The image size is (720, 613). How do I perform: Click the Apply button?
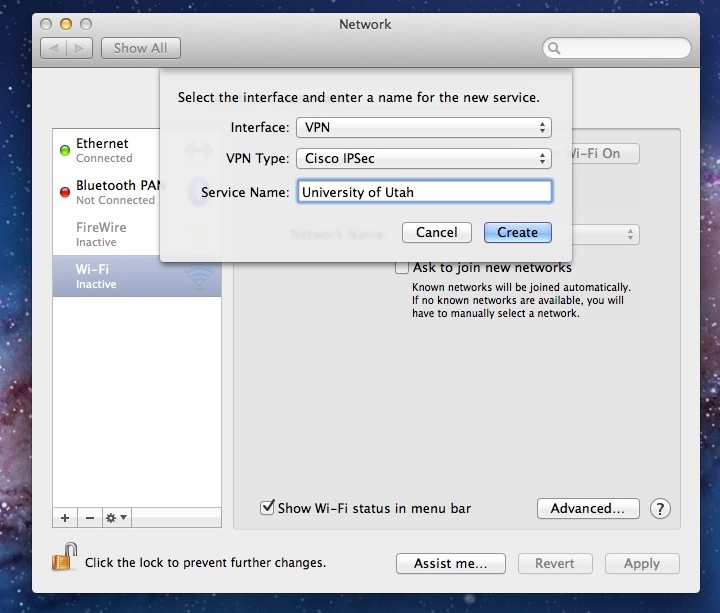point(641,563)
